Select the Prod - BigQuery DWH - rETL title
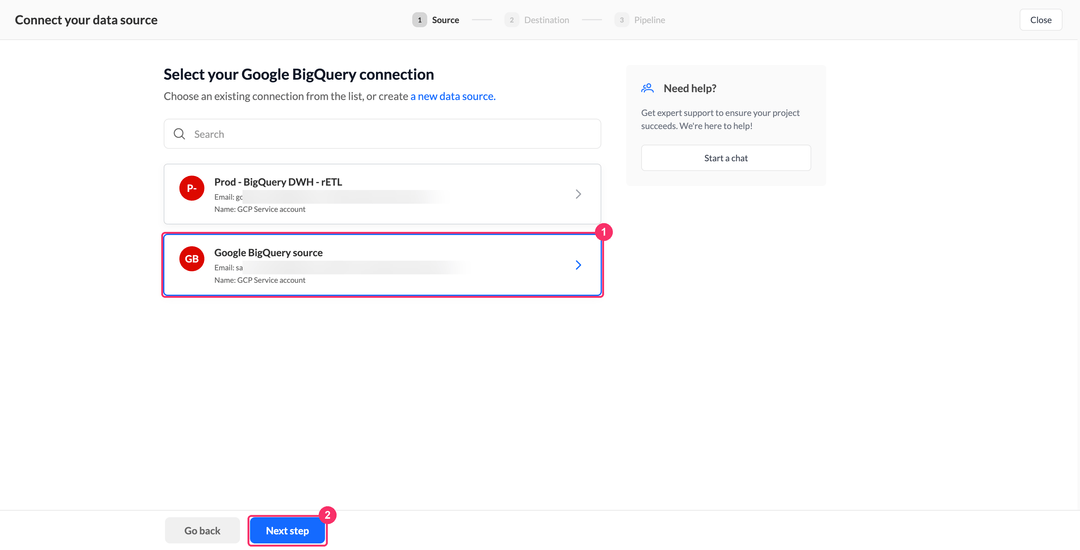The image size is (1080, 550). 278,182
